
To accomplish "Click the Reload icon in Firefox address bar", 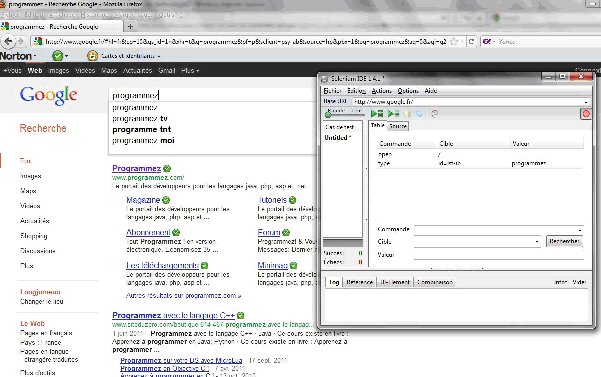I will (x=471, y=41).
